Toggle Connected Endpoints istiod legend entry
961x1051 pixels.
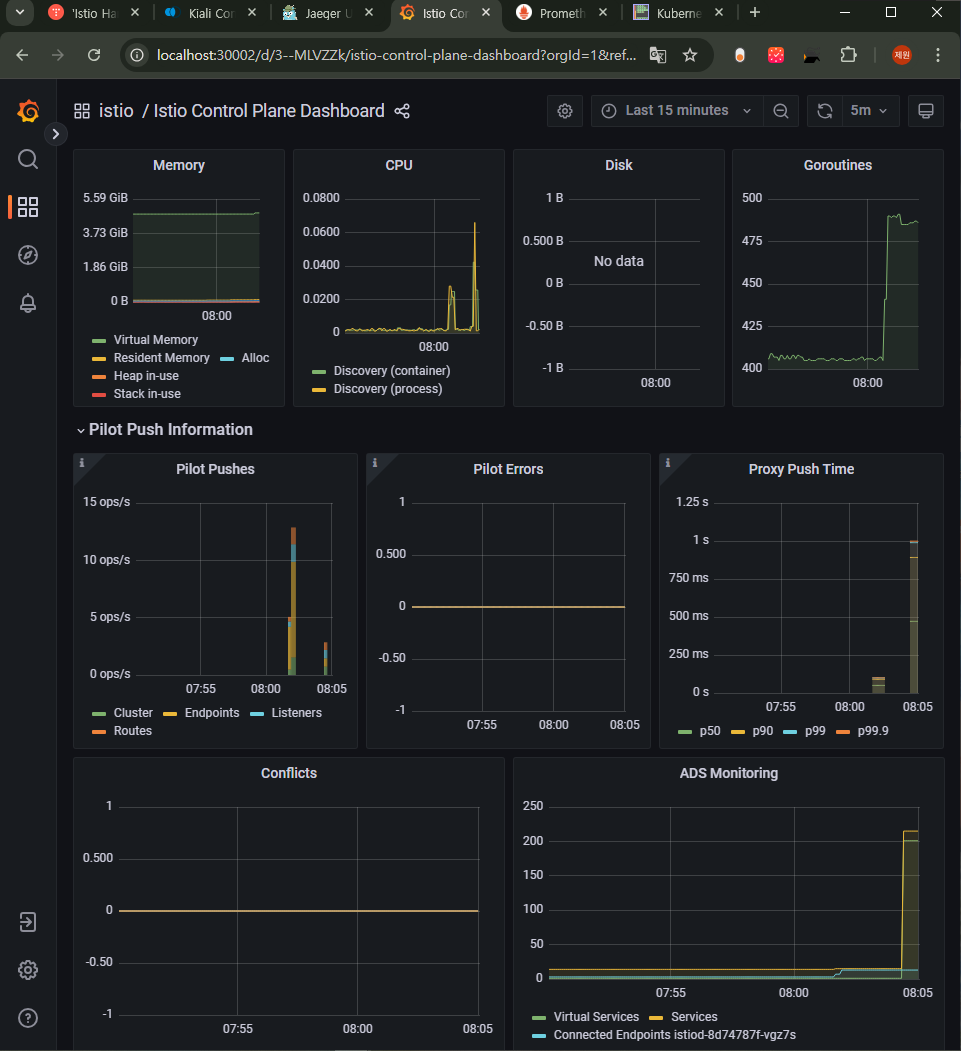[675, 1035]
